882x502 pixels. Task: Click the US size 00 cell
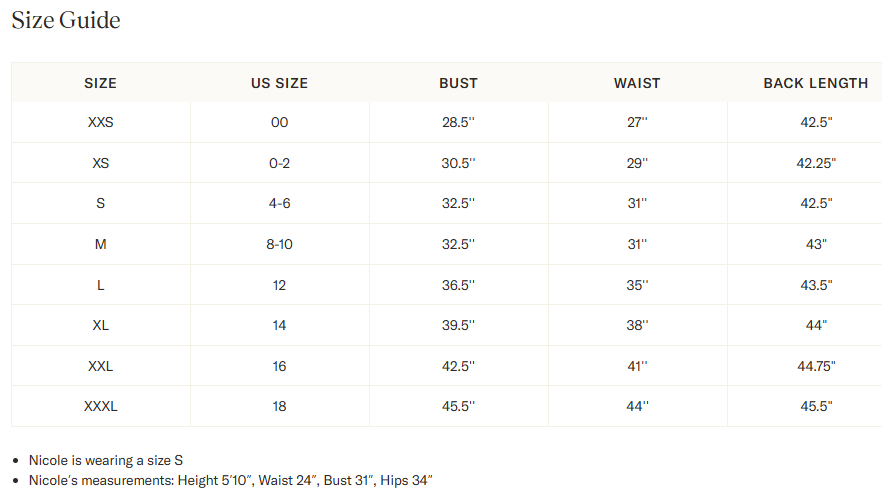[x=279, y=122]
